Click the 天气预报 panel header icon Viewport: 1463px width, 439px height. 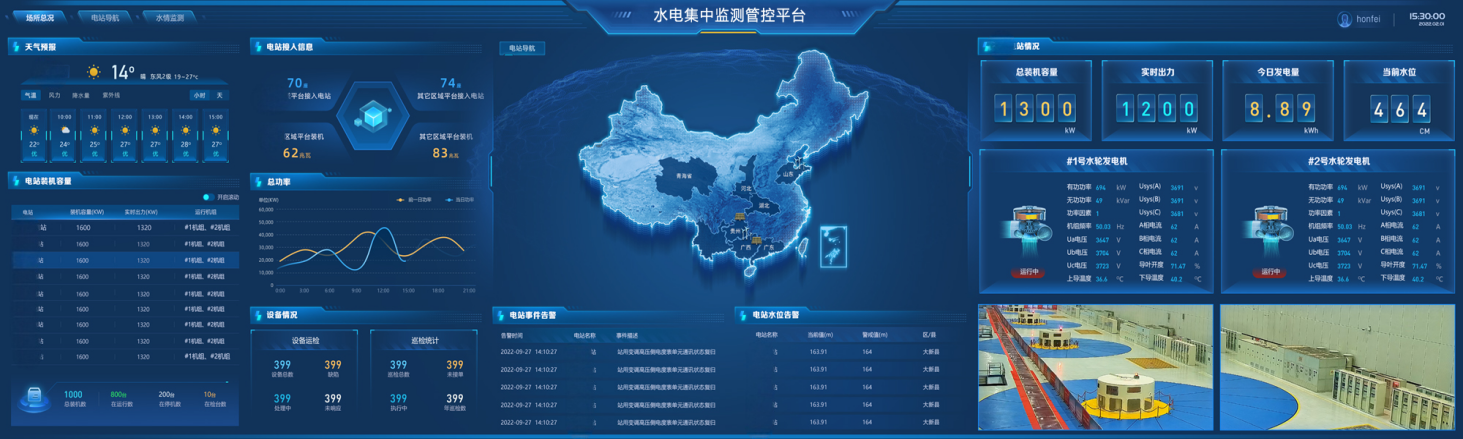pyautogui.click(x=16, y=47)
